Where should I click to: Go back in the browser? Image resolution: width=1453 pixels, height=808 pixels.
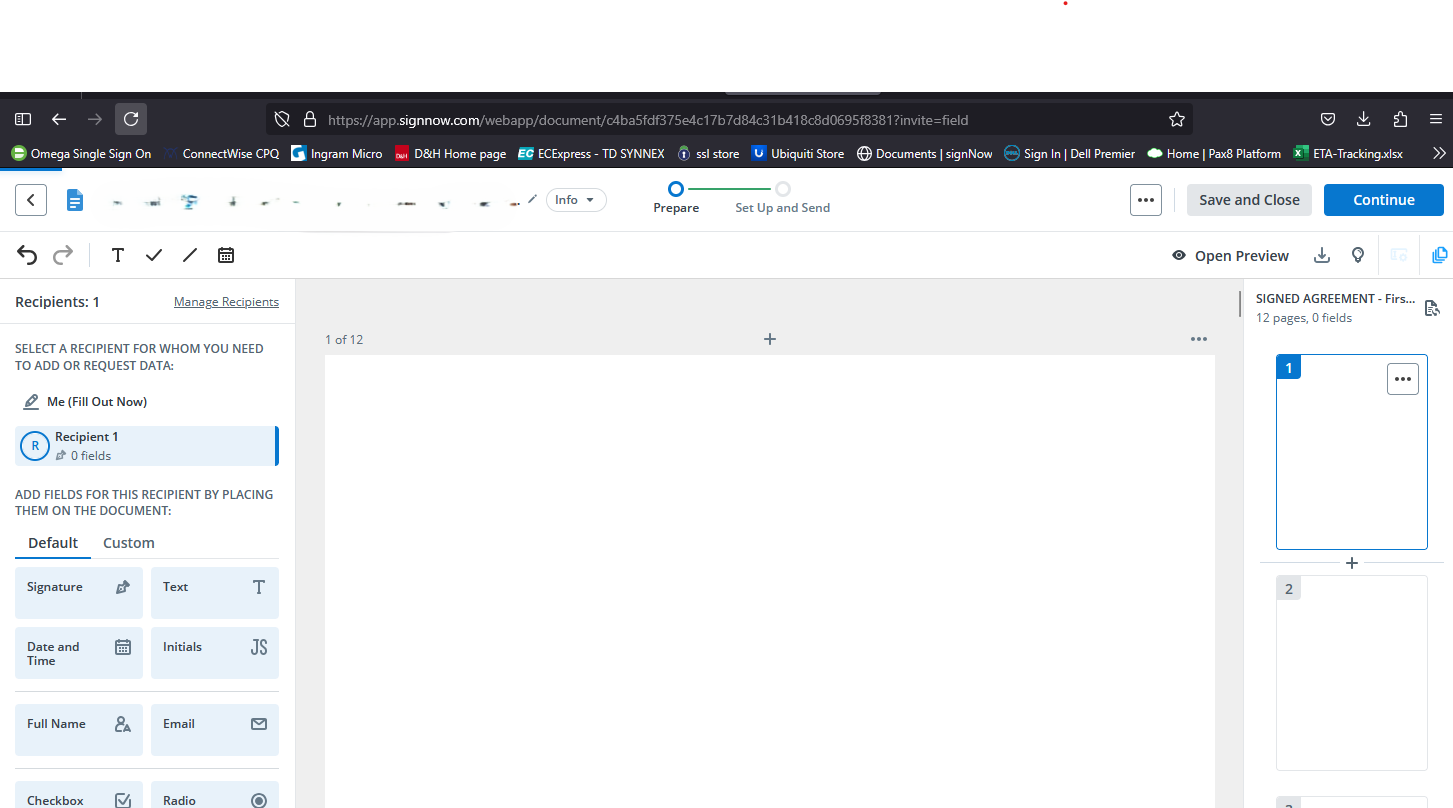point(59,119)
